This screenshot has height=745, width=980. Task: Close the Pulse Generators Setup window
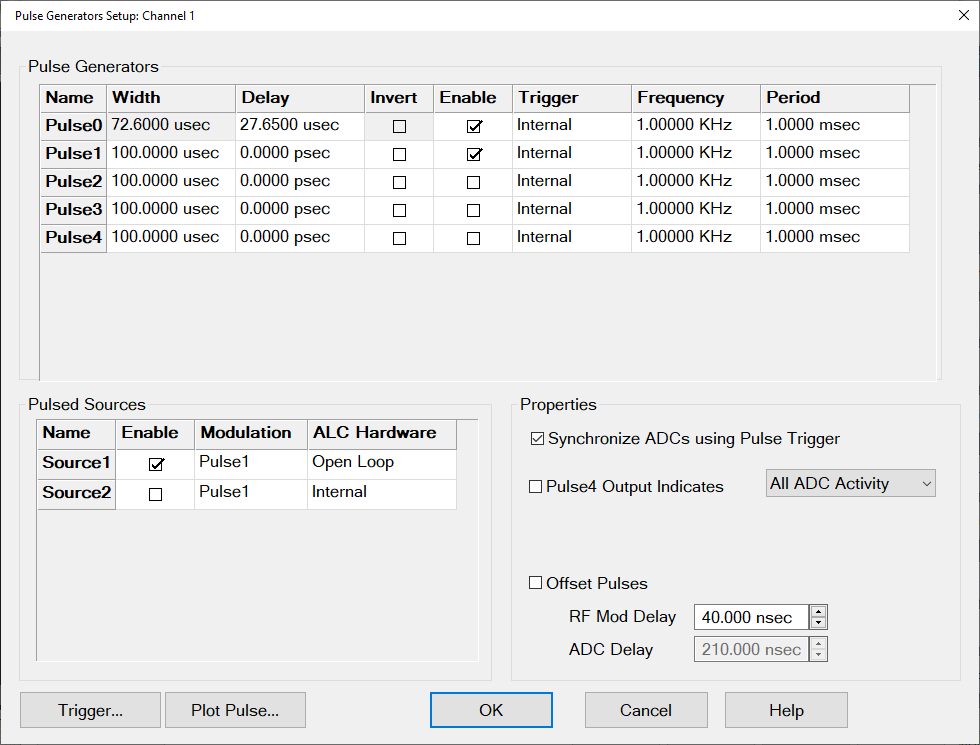(949, 15)
